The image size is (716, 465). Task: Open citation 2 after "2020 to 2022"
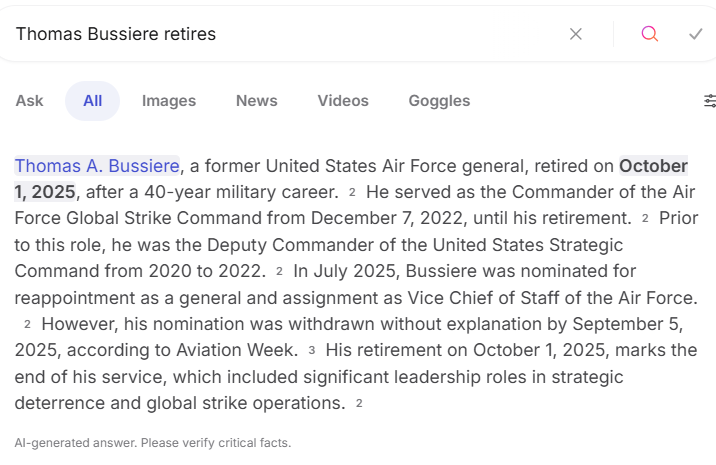pyautogui.click(x=279, y=271)
